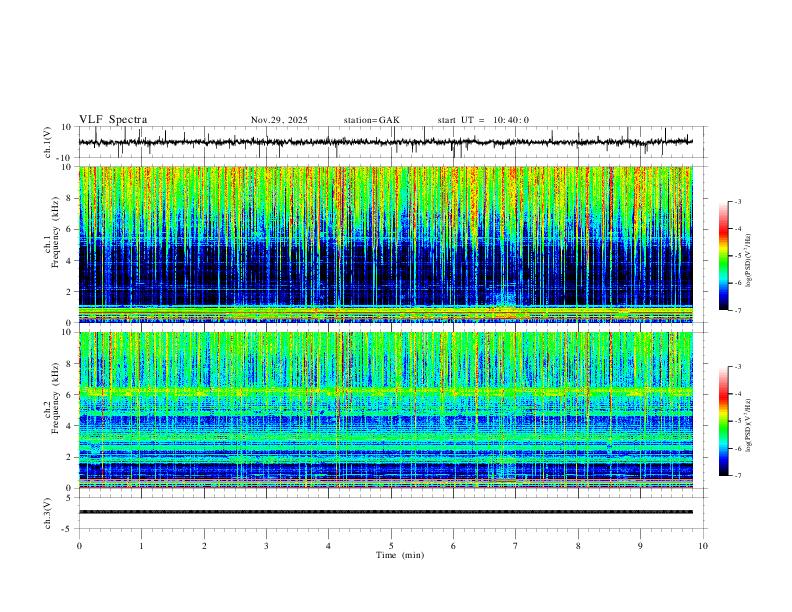The height and width of the screenshot is (612, 792).
Task: Click the "-5" label on ch.1 color bar
Action: click(x=738, y=256)
